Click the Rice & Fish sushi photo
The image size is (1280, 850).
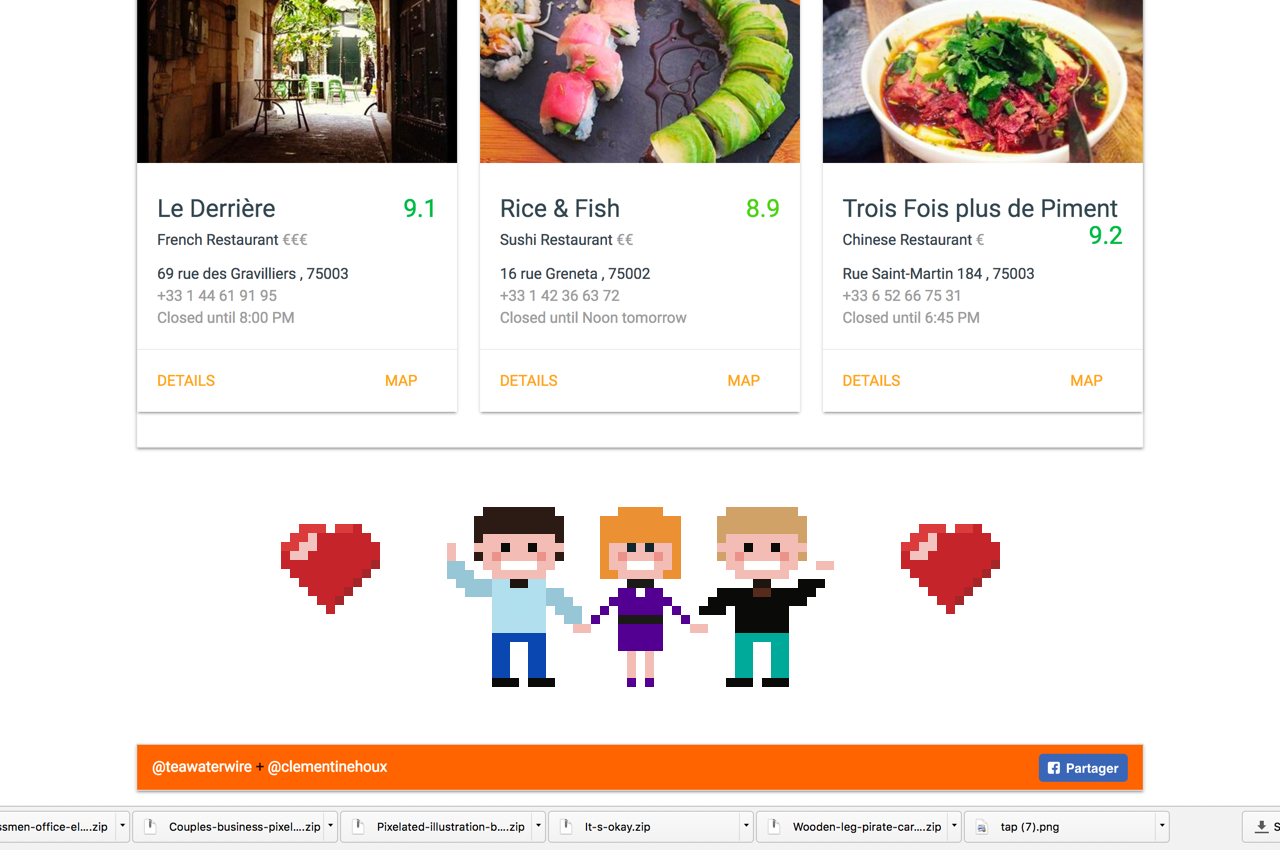640,81
